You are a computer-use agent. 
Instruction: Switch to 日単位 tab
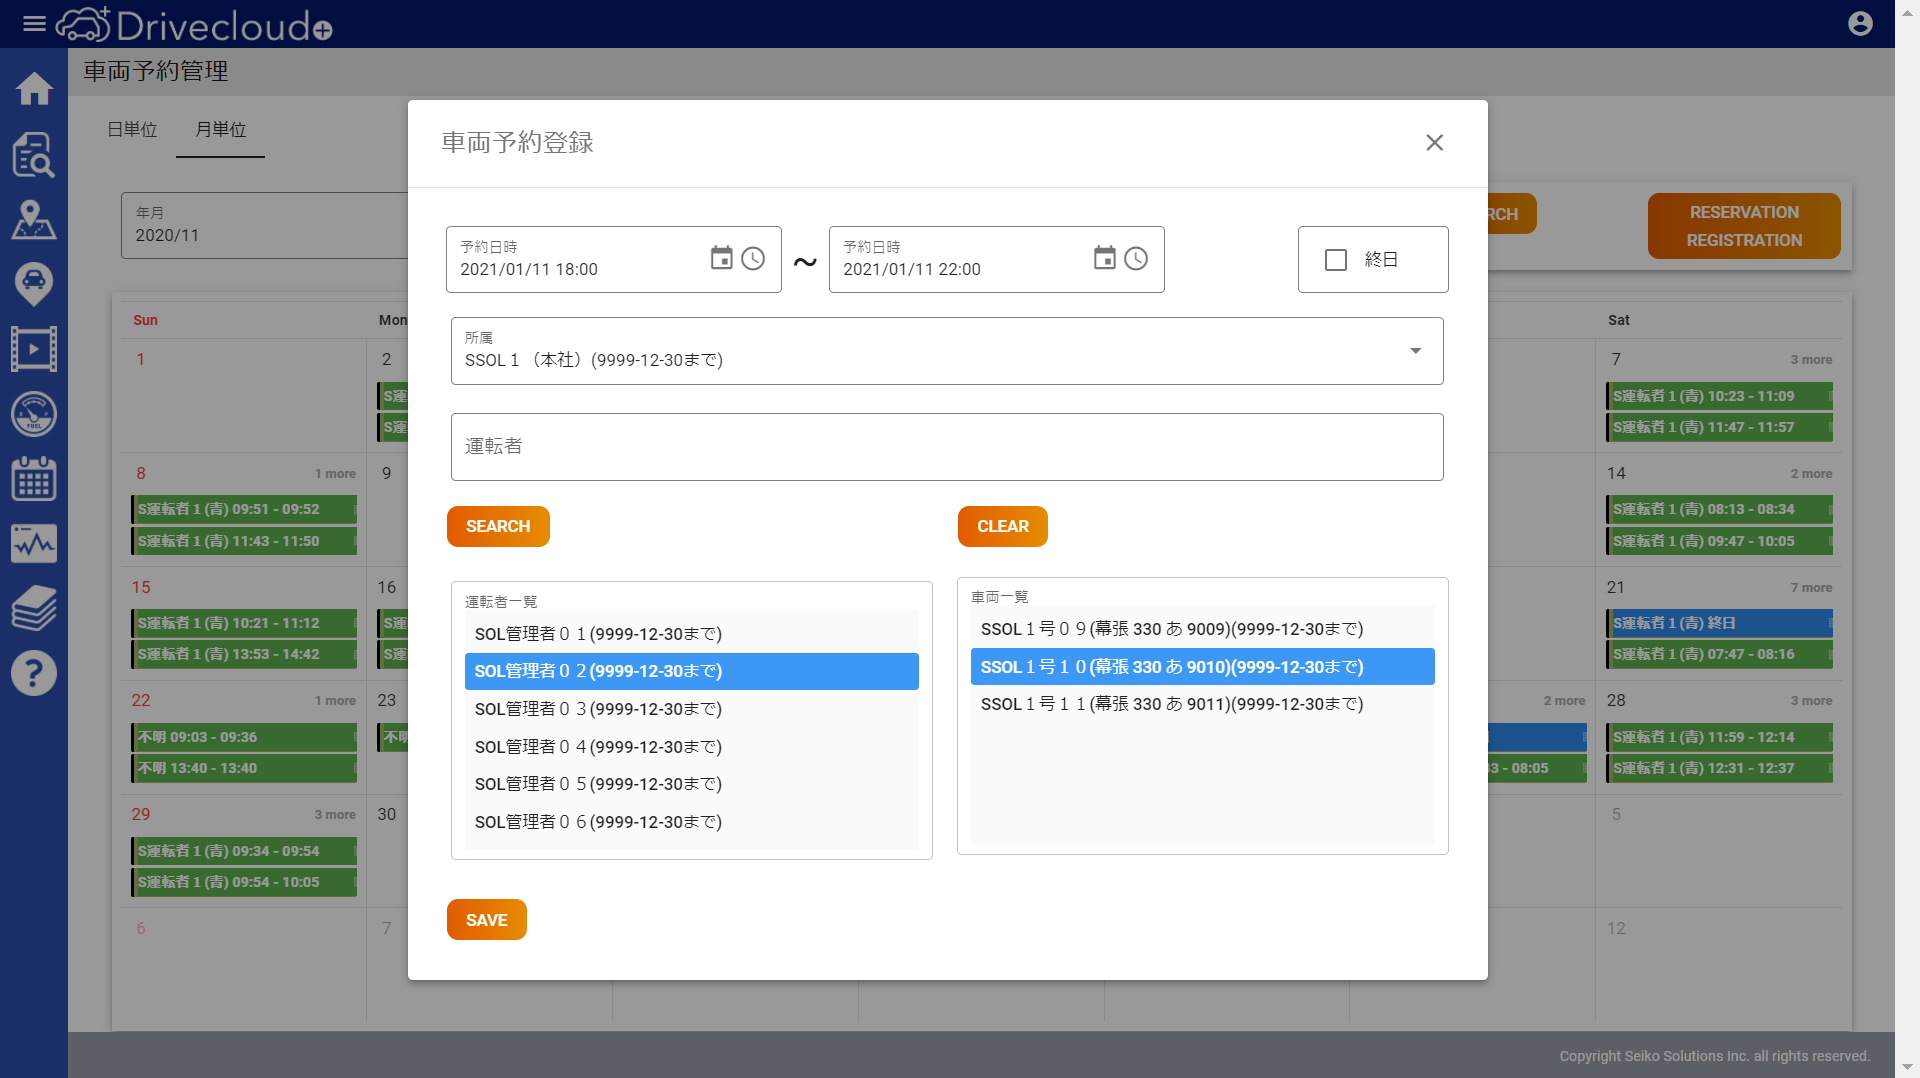[x=132, y=130]
